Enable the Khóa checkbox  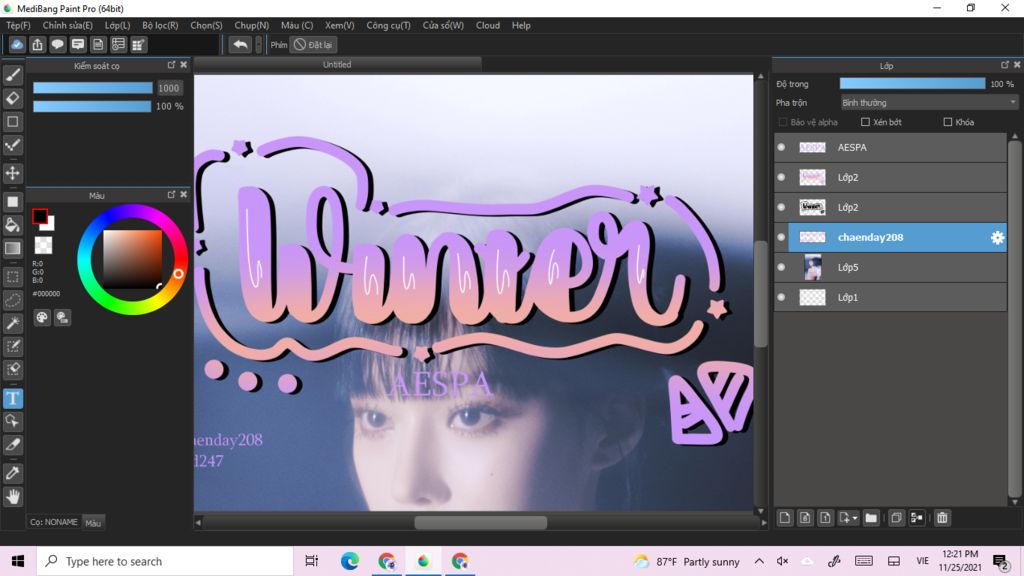tap(948, 122)
